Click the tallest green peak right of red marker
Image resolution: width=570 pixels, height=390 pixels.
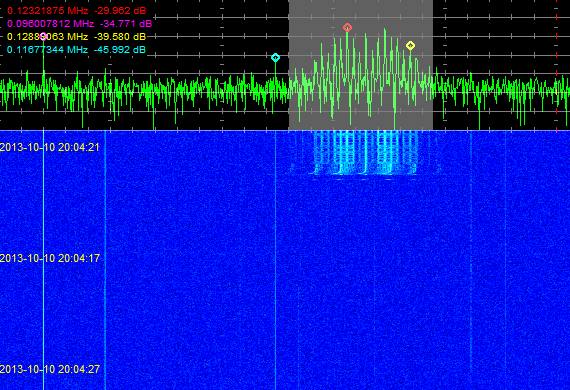click(x=385, y=30)
